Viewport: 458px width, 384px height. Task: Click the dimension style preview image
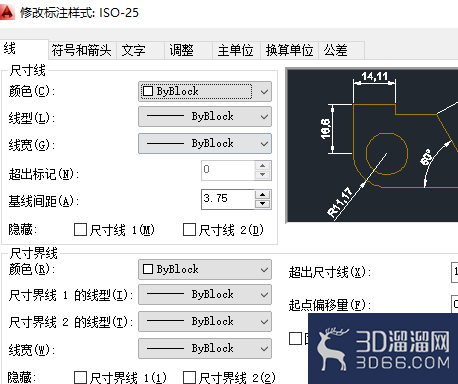[372, 145]
